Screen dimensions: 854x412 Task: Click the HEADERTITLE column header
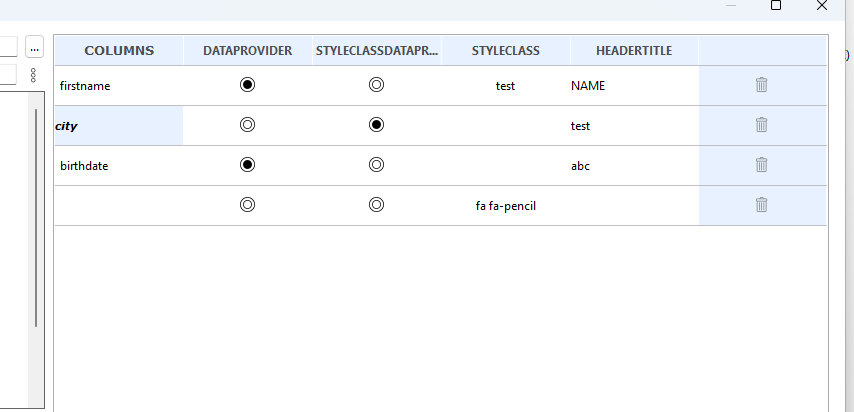634,51
